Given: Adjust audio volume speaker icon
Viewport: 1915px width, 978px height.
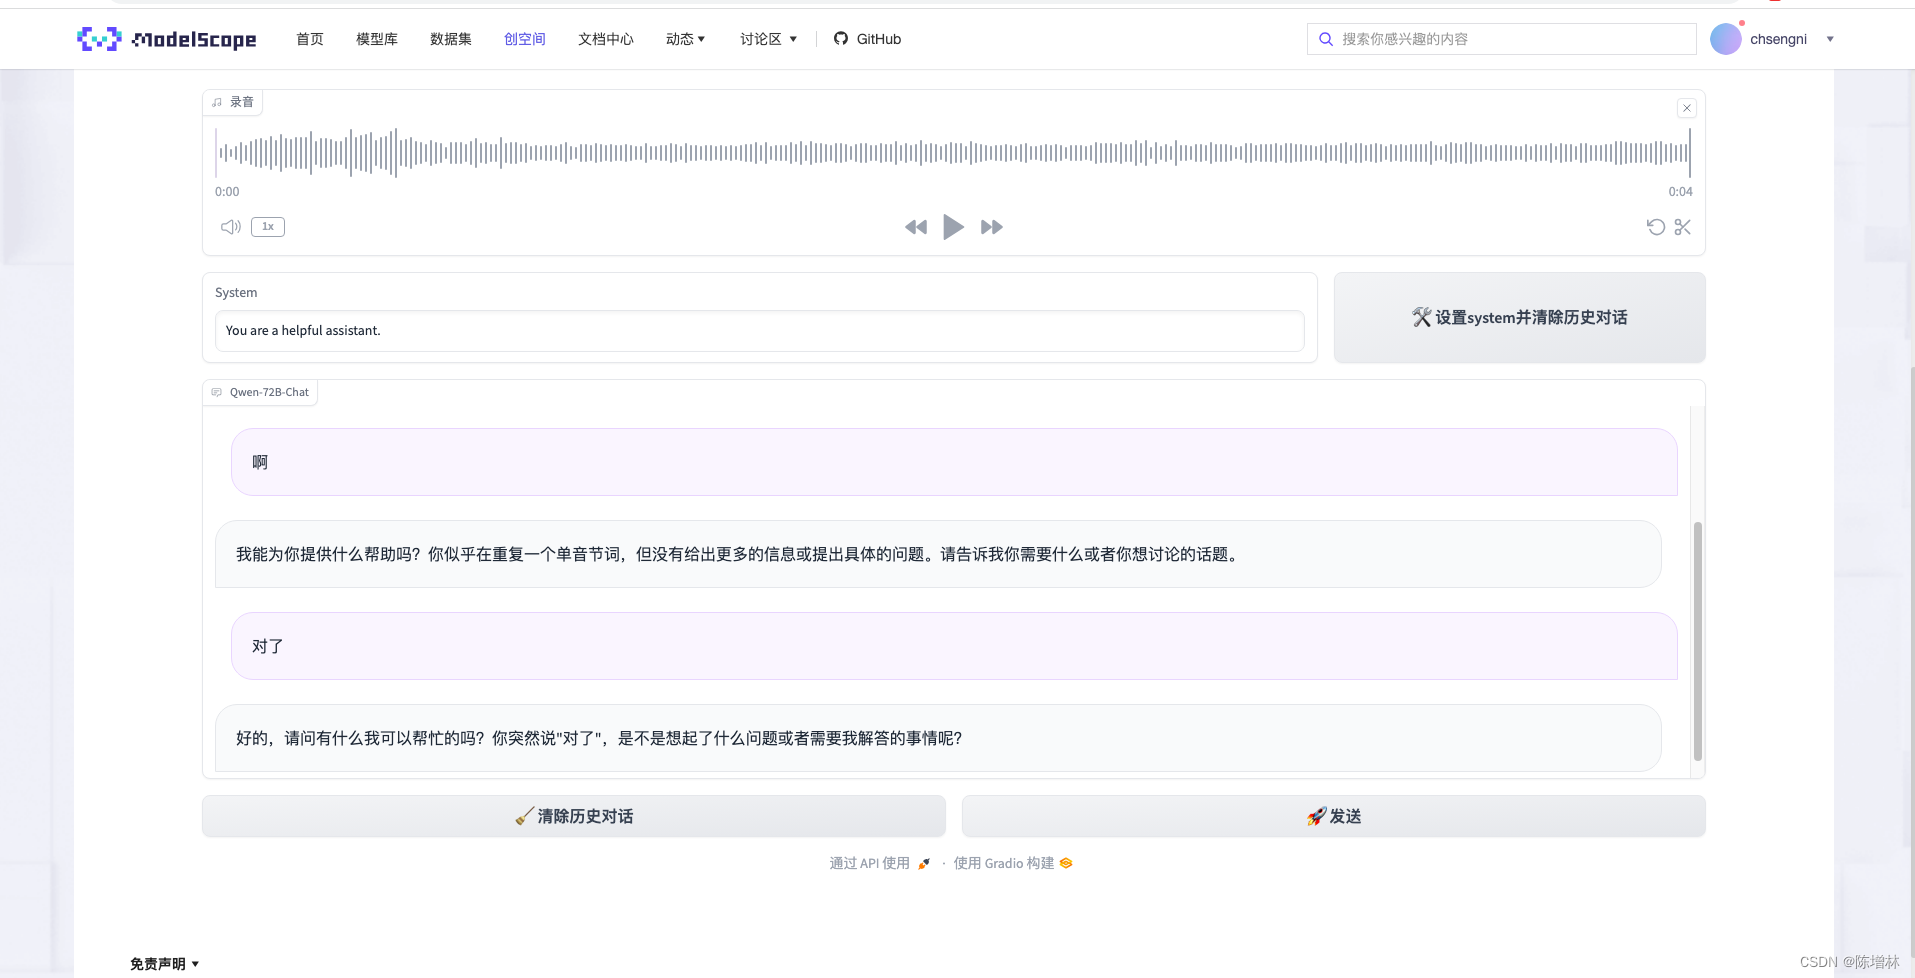Looking at the screenshot, I should tap(231, 227).
